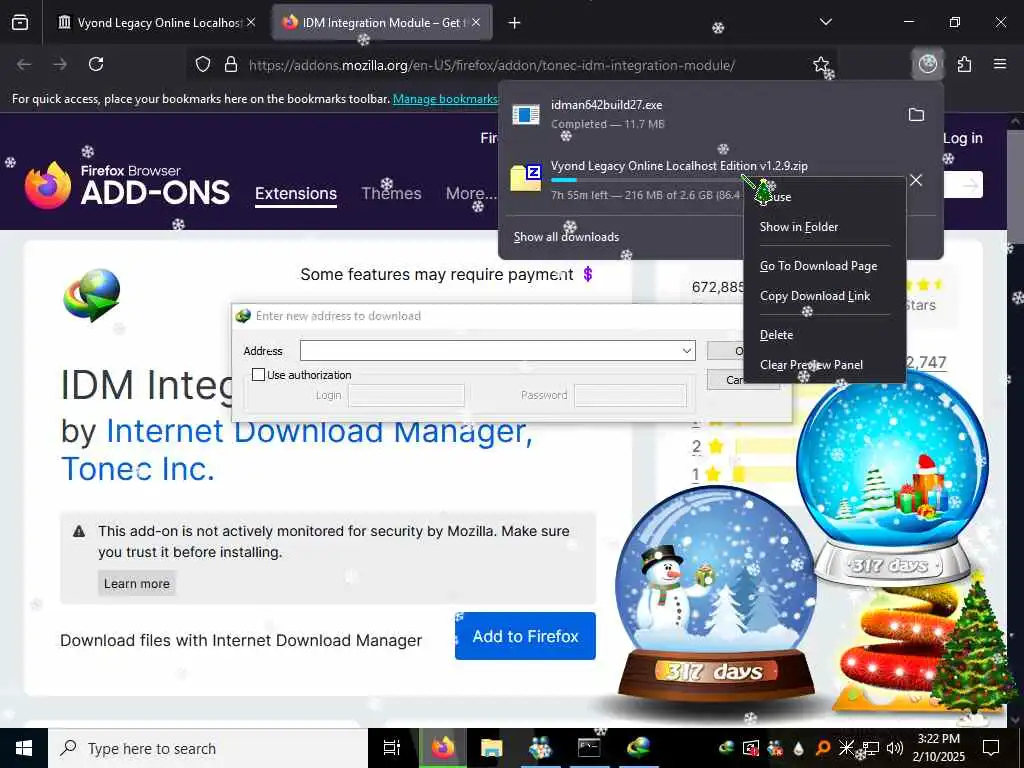Open the Windows Start menu
The width and height of the screenshot is (1024, 768).
click(x=24, y=748)
